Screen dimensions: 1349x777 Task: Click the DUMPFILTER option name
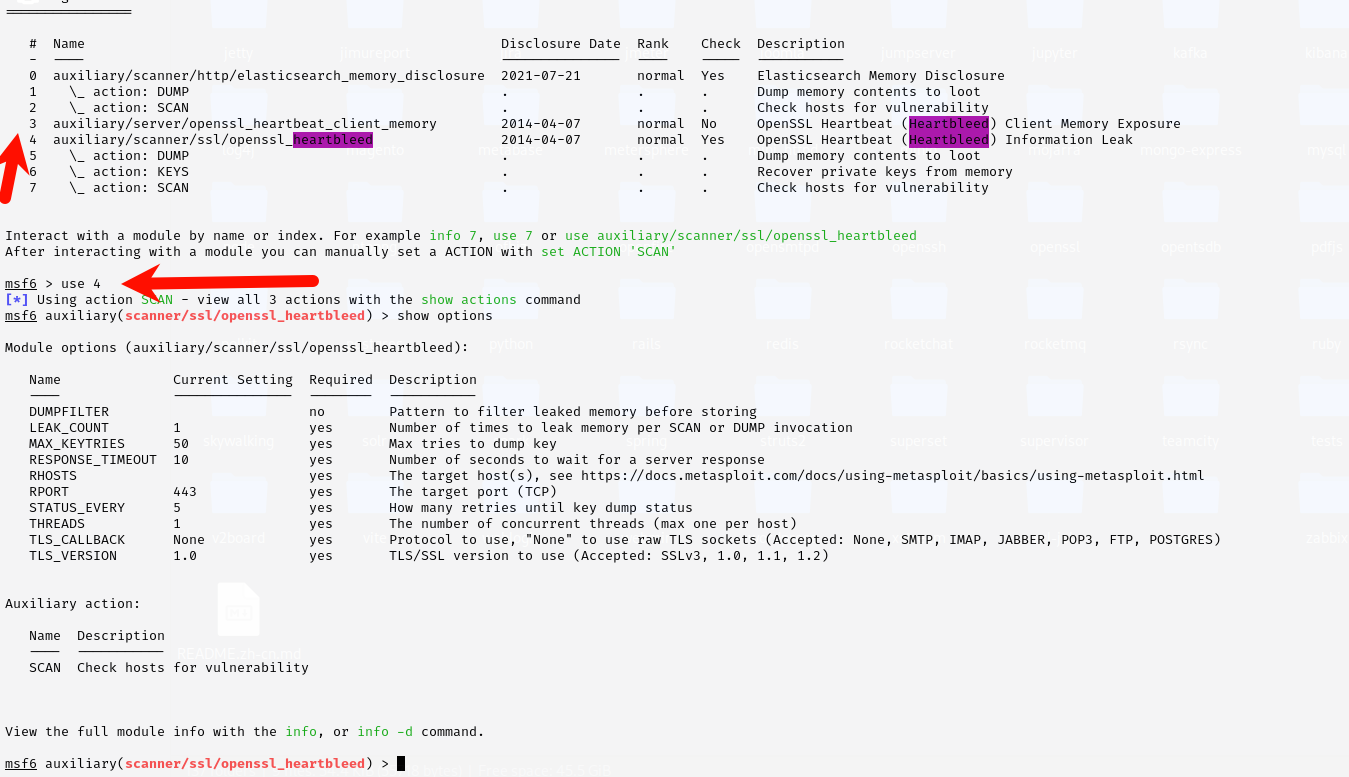pyautogui.click(x=69, y=412)
